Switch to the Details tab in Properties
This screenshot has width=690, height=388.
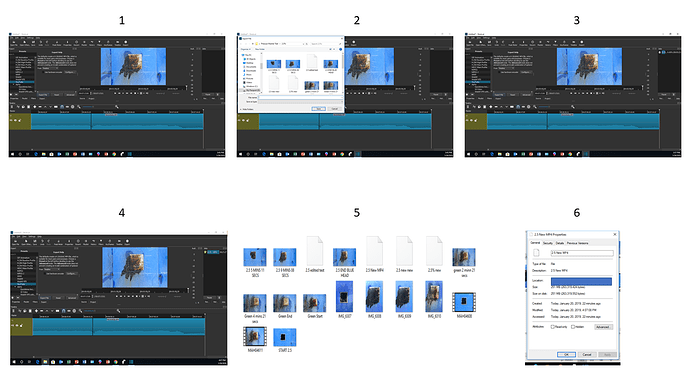tap(559, 243)
